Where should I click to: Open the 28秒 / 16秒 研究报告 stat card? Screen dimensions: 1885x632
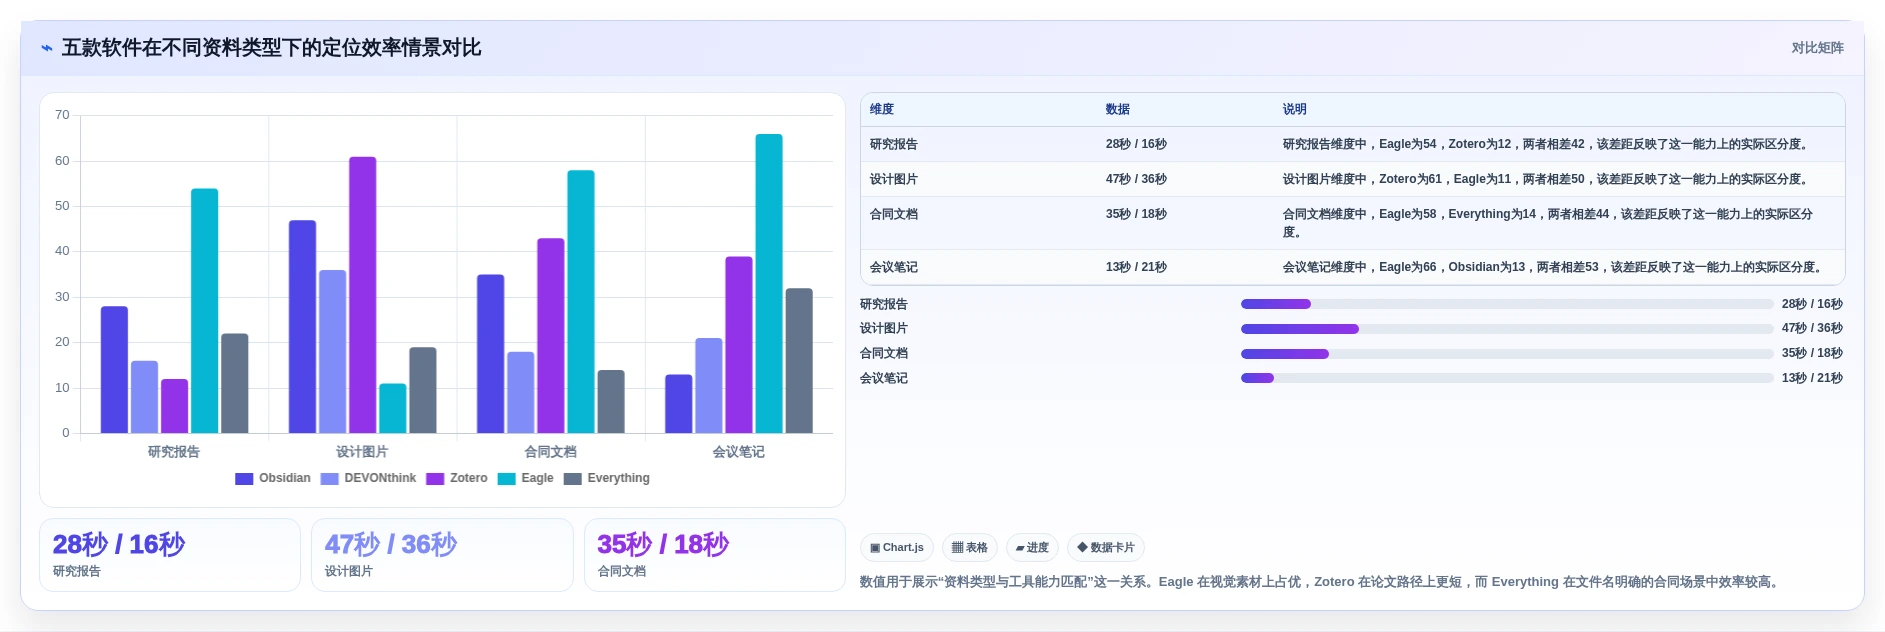[170, 555]
